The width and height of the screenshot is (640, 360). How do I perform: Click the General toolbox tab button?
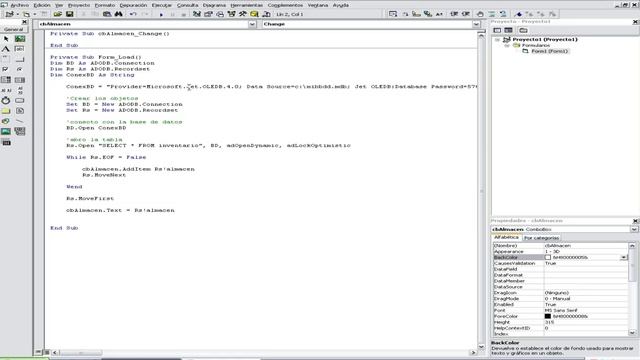(x=14, y=29)
